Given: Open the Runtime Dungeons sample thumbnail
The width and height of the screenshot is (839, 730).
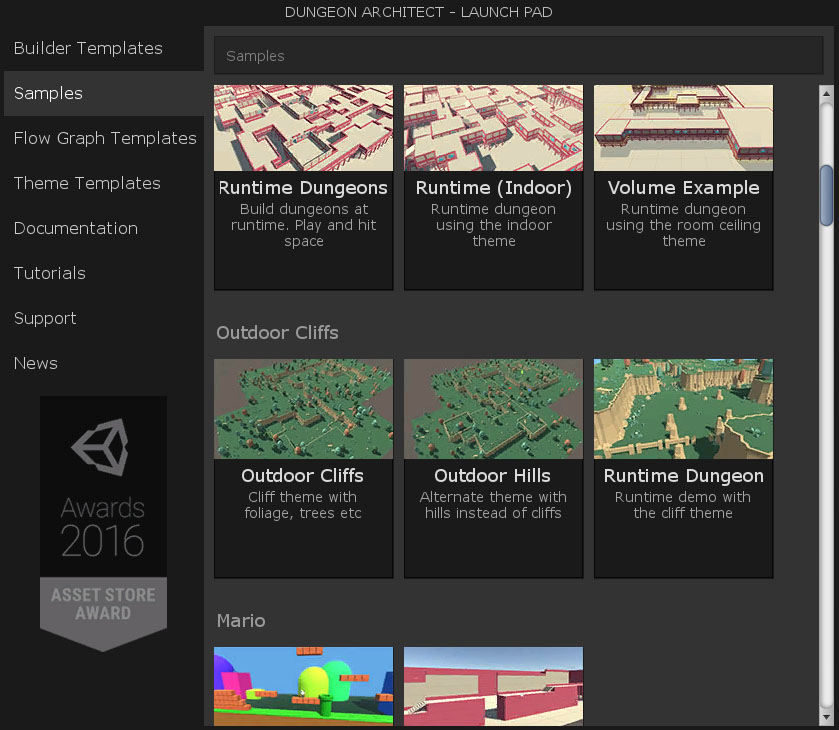Looking at the screenshot, I should pyautogui.click(x=303, y=128).
